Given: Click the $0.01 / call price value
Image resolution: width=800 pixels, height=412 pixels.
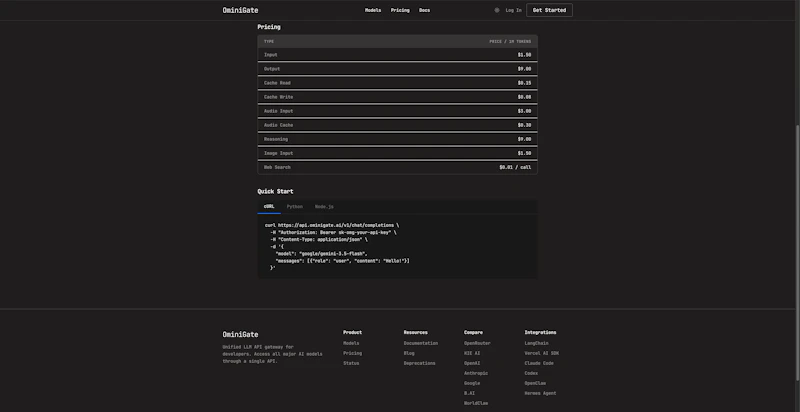Looking at the screenshot, I should [x=515, y=167].
